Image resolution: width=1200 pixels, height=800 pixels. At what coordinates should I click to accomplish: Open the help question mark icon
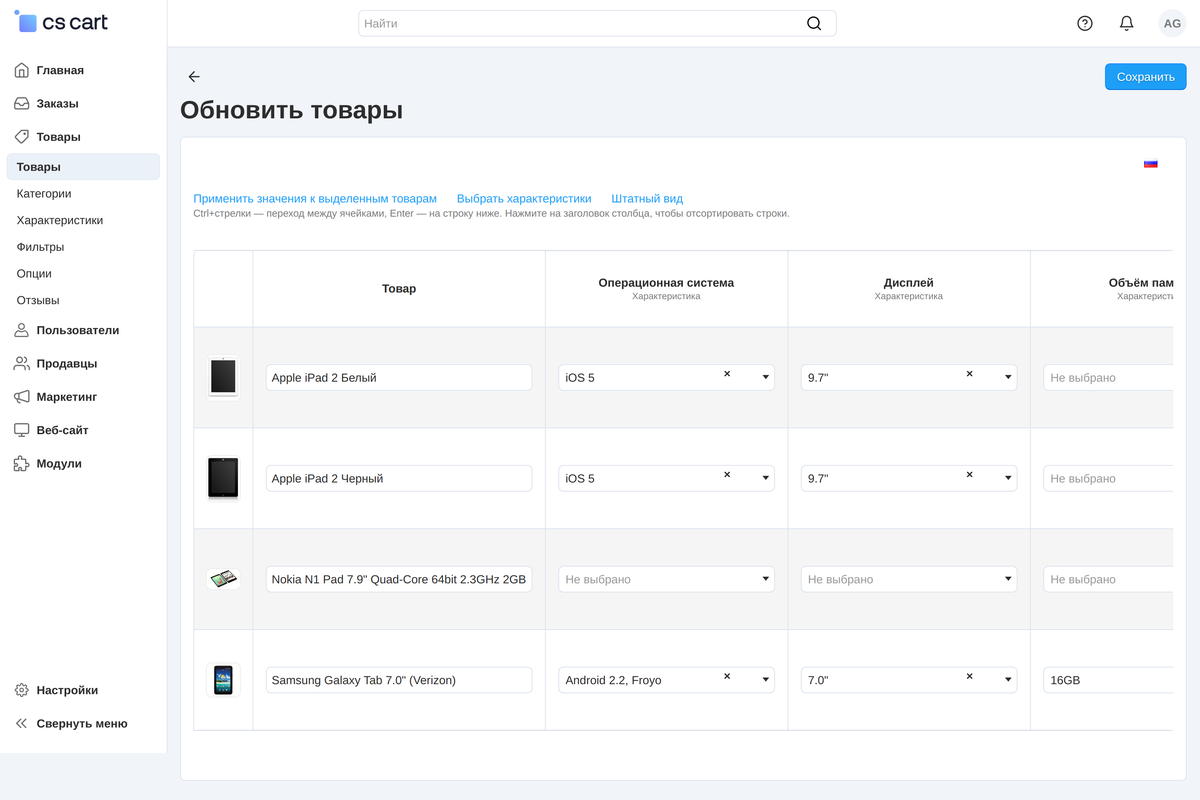pyautogui.click(x=1085, y=23)
